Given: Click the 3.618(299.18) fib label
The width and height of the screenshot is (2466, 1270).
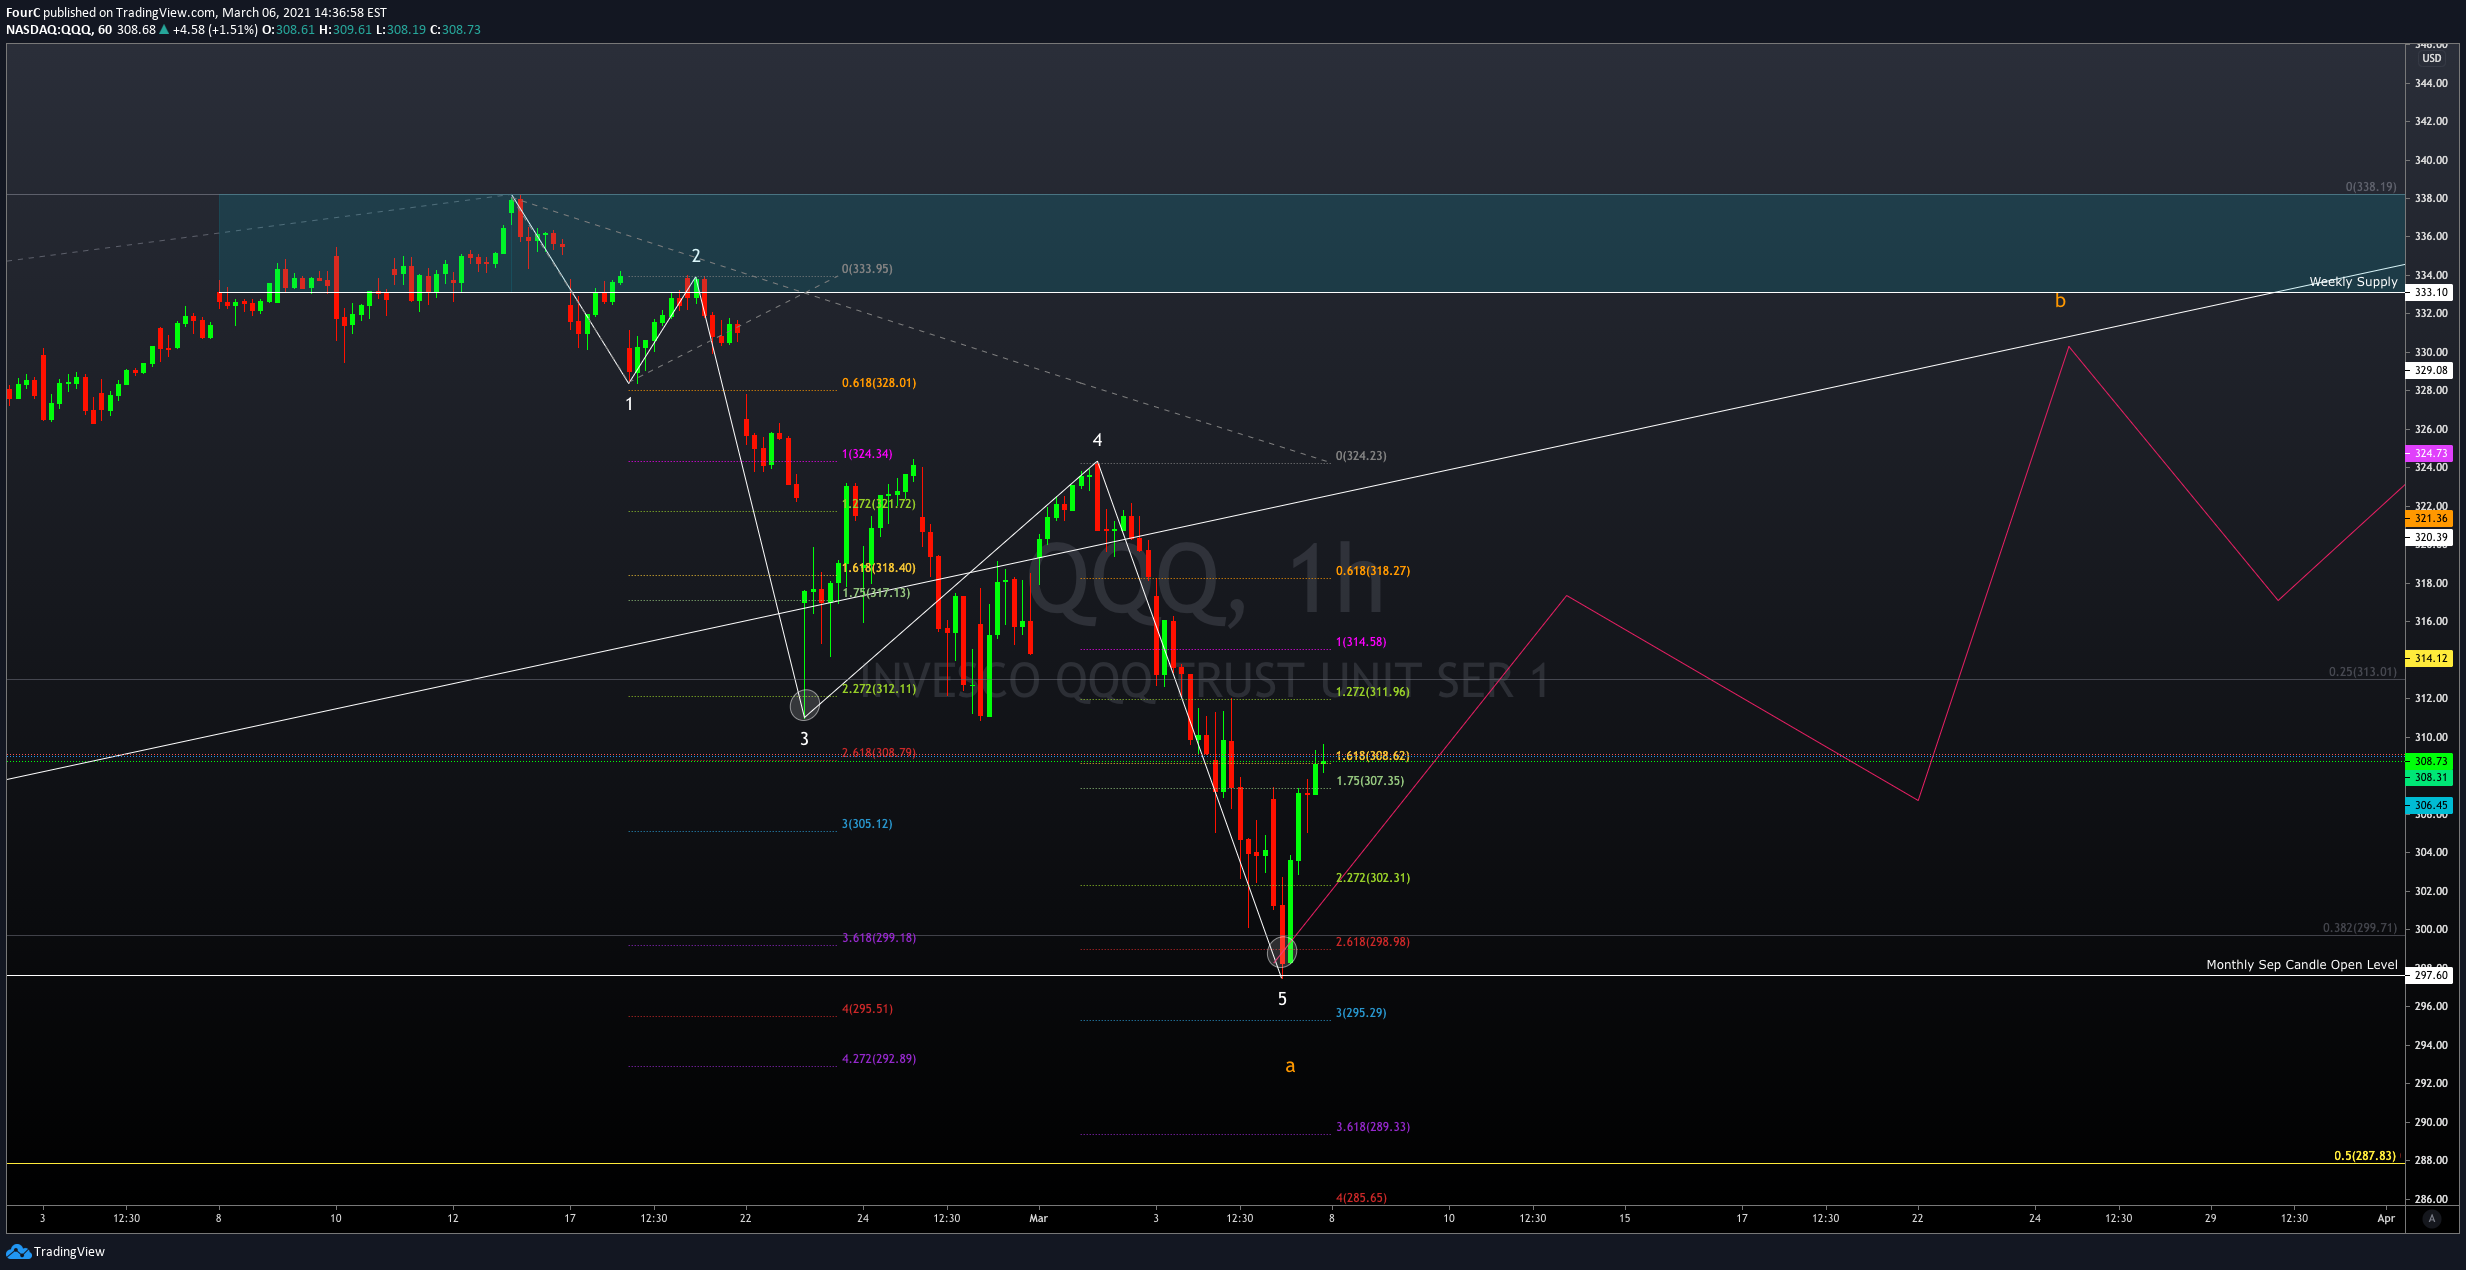Looking at the screenshot, I should tap(879, 938).
